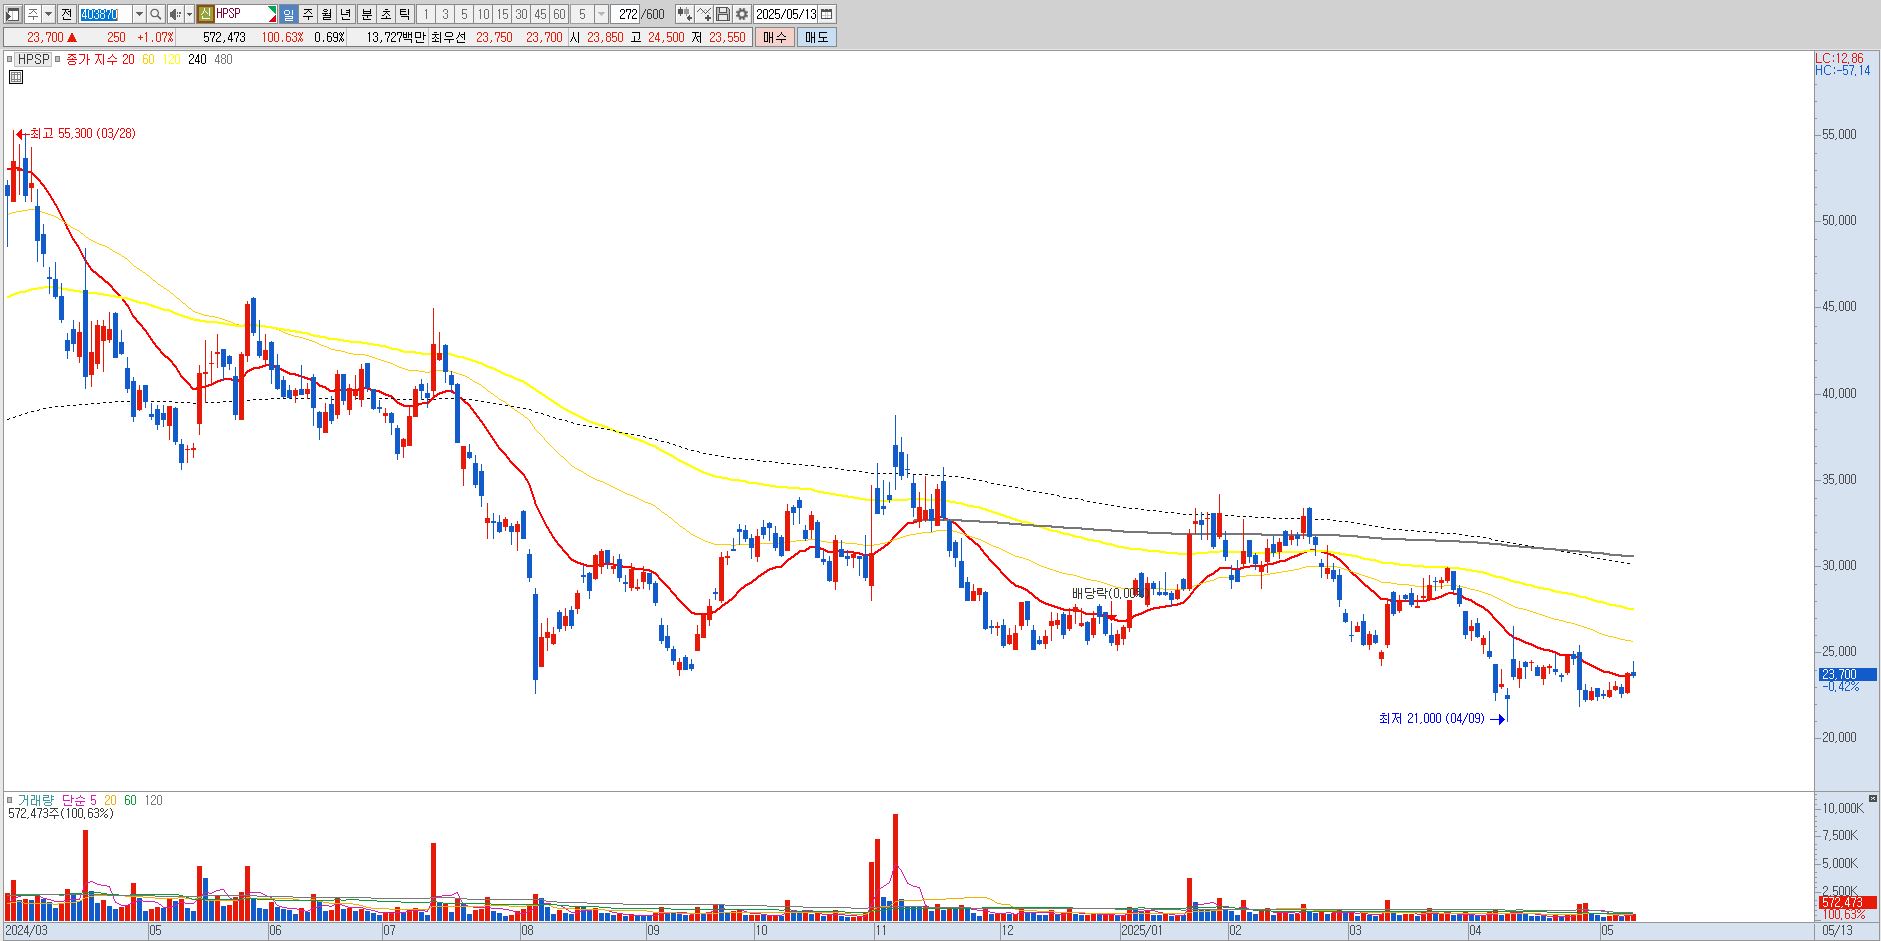The height and width of the screenshot is (941, 1881).
Task: Select the 60 interval preset
Action: pyautogui.click(x=560, y=14)
